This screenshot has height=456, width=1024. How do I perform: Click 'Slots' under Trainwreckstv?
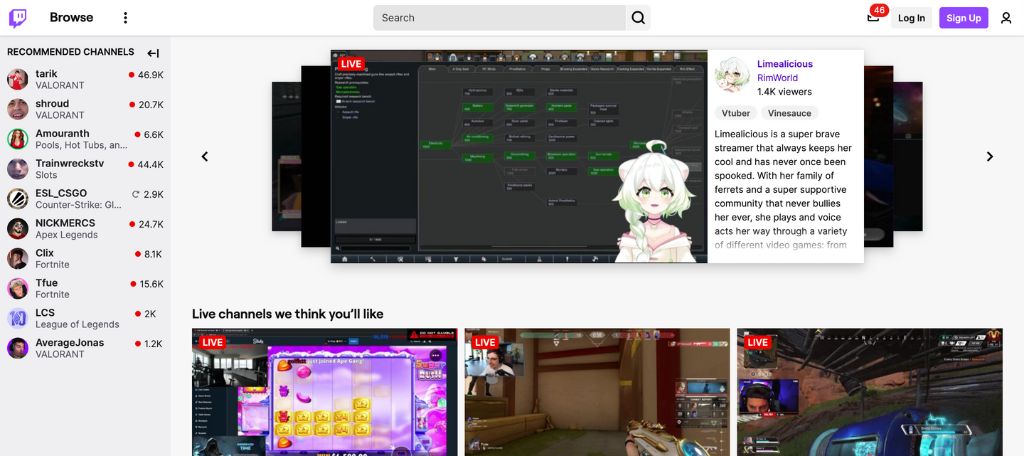[46, 175]
